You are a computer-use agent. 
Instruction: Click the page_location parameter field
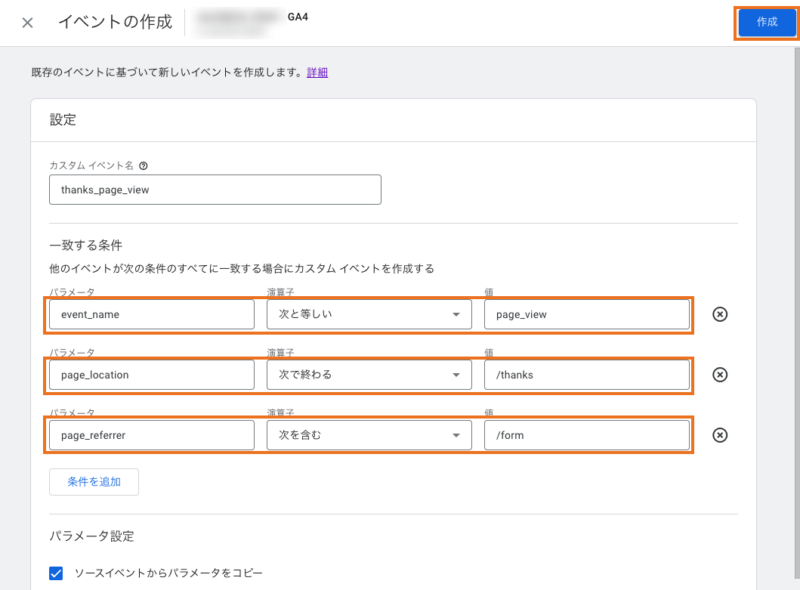(x=152, y=375)
